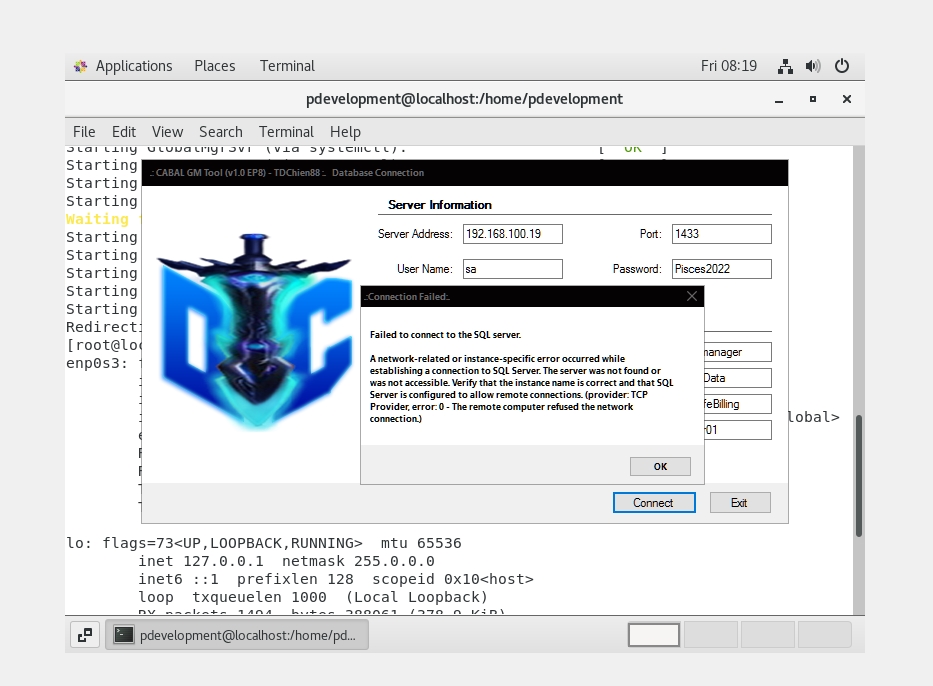The image size is (933, 686).
Task: Click the partially hidden Data field
Action: [738, 378]
